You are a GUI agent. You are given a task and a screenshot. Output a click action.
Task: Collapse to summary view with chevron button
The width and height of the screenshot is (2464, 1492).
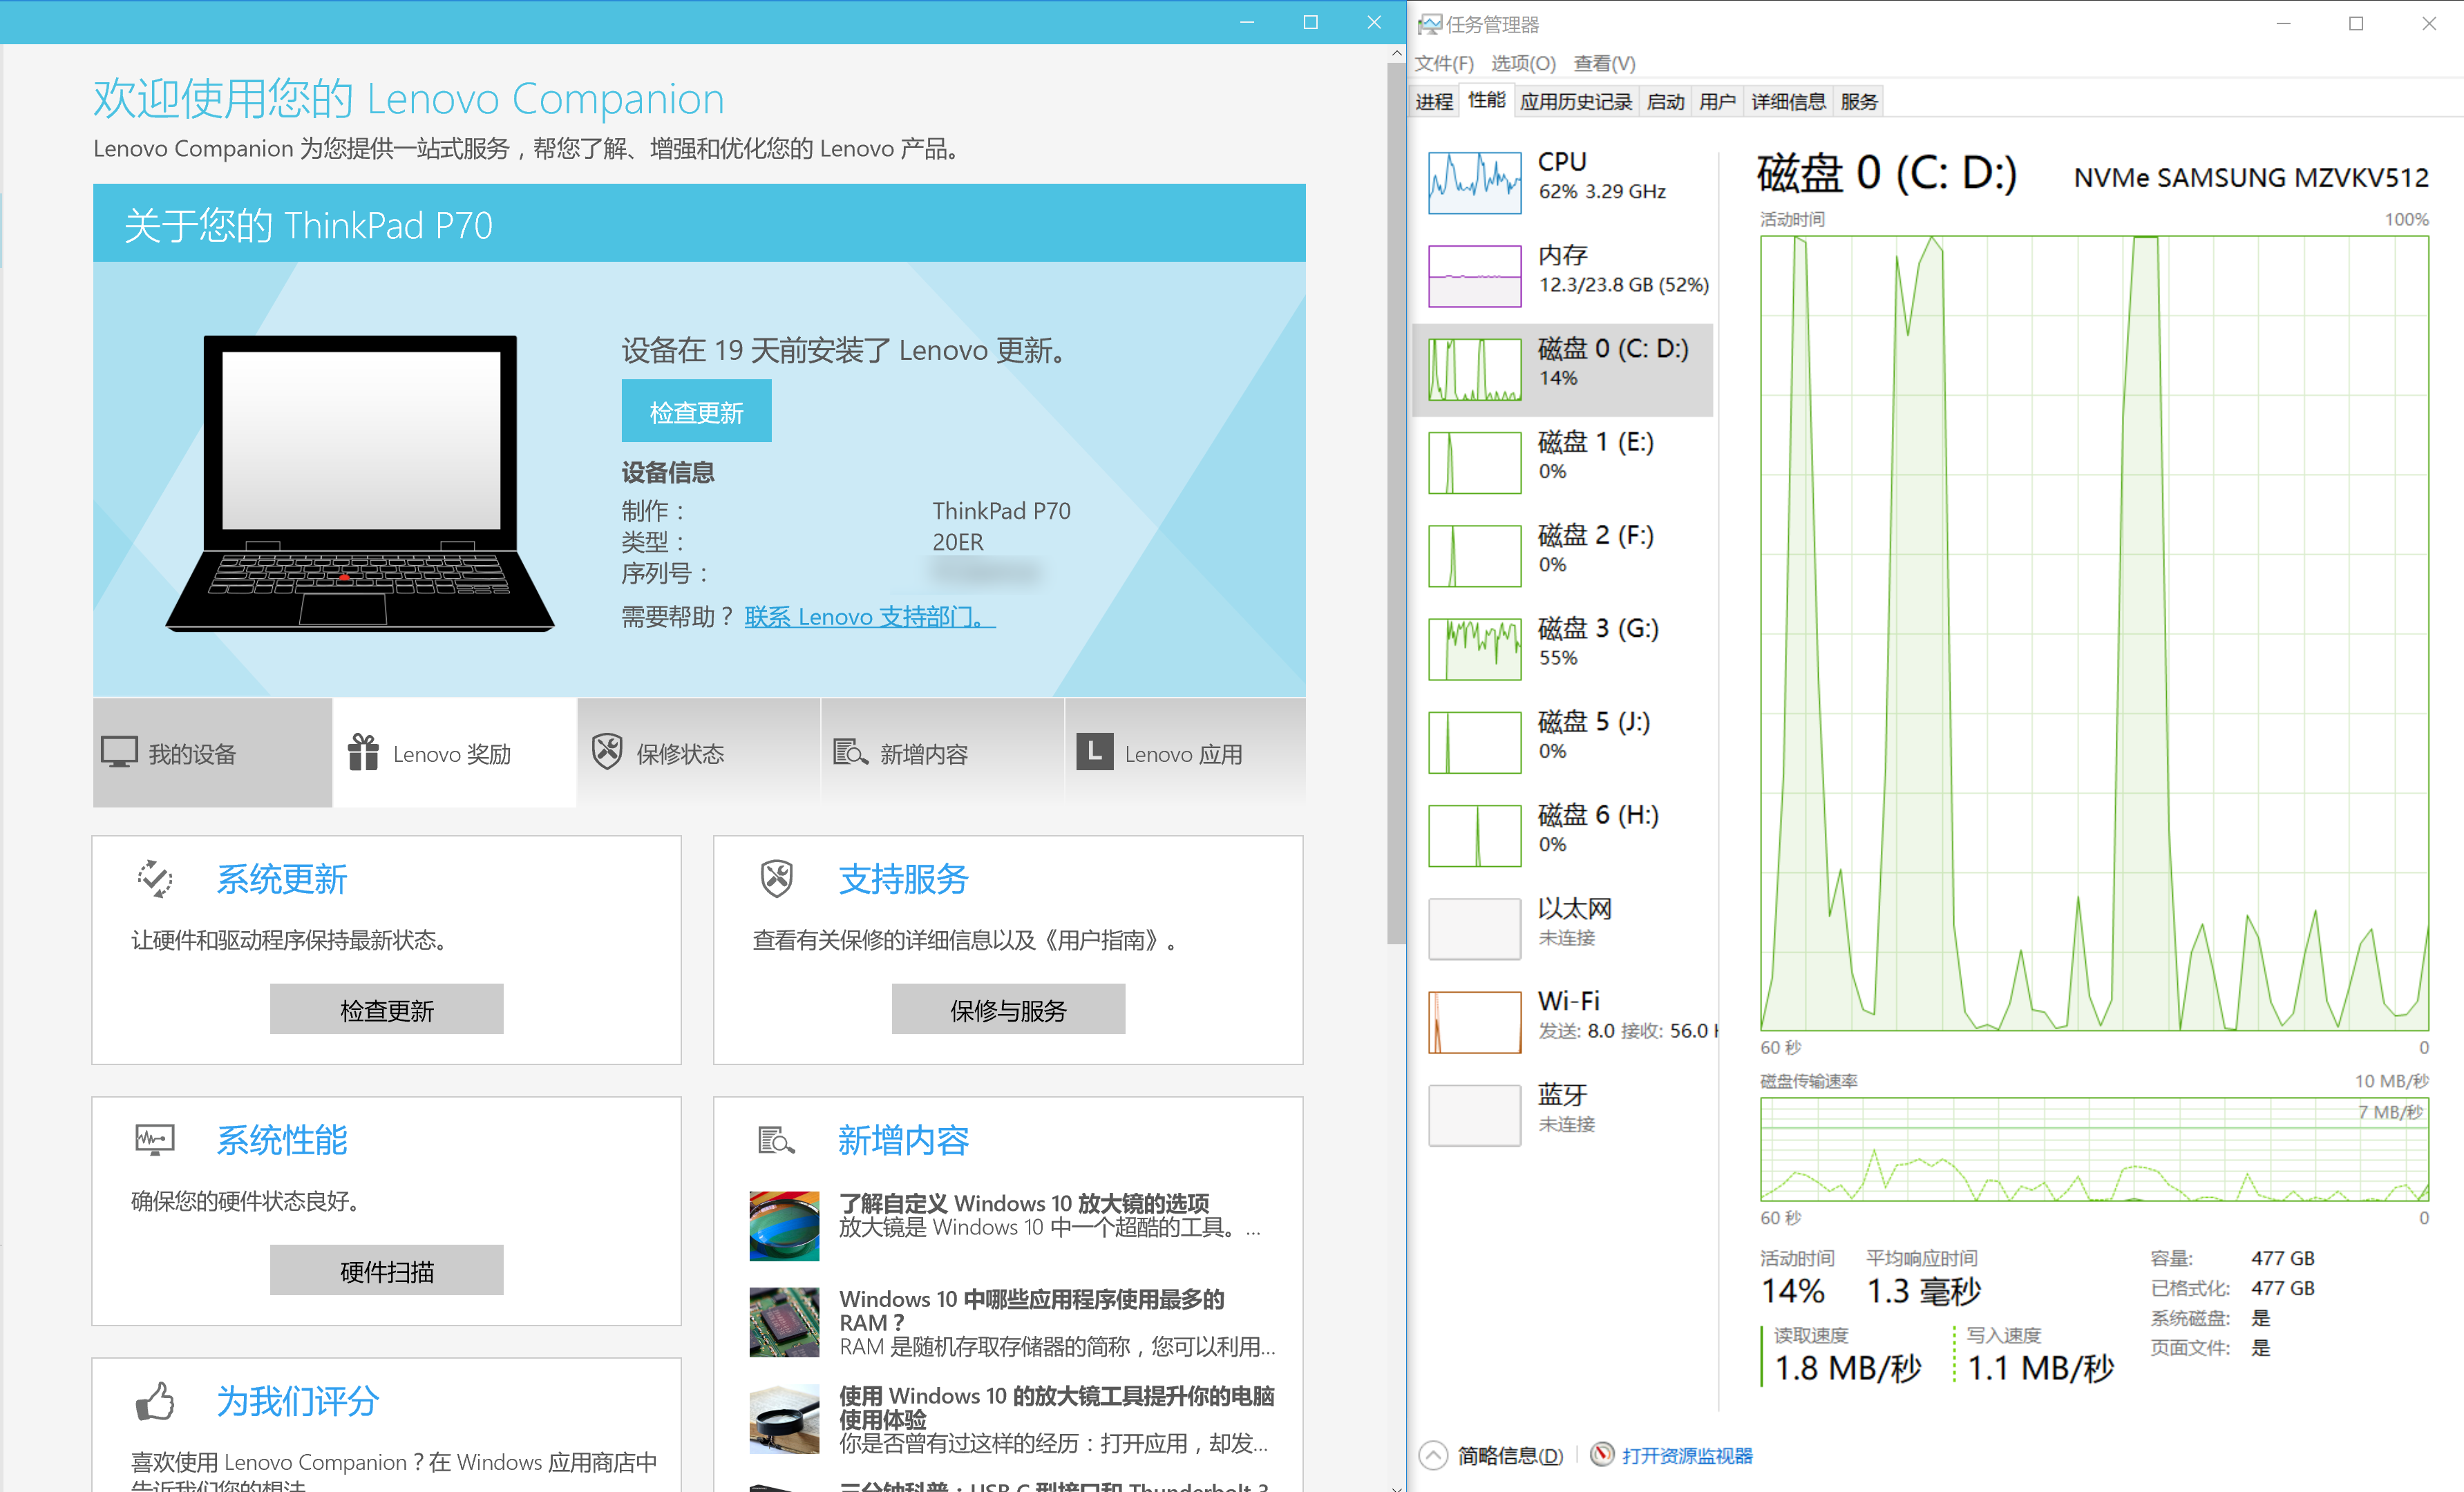[x=1433, y=1455]
